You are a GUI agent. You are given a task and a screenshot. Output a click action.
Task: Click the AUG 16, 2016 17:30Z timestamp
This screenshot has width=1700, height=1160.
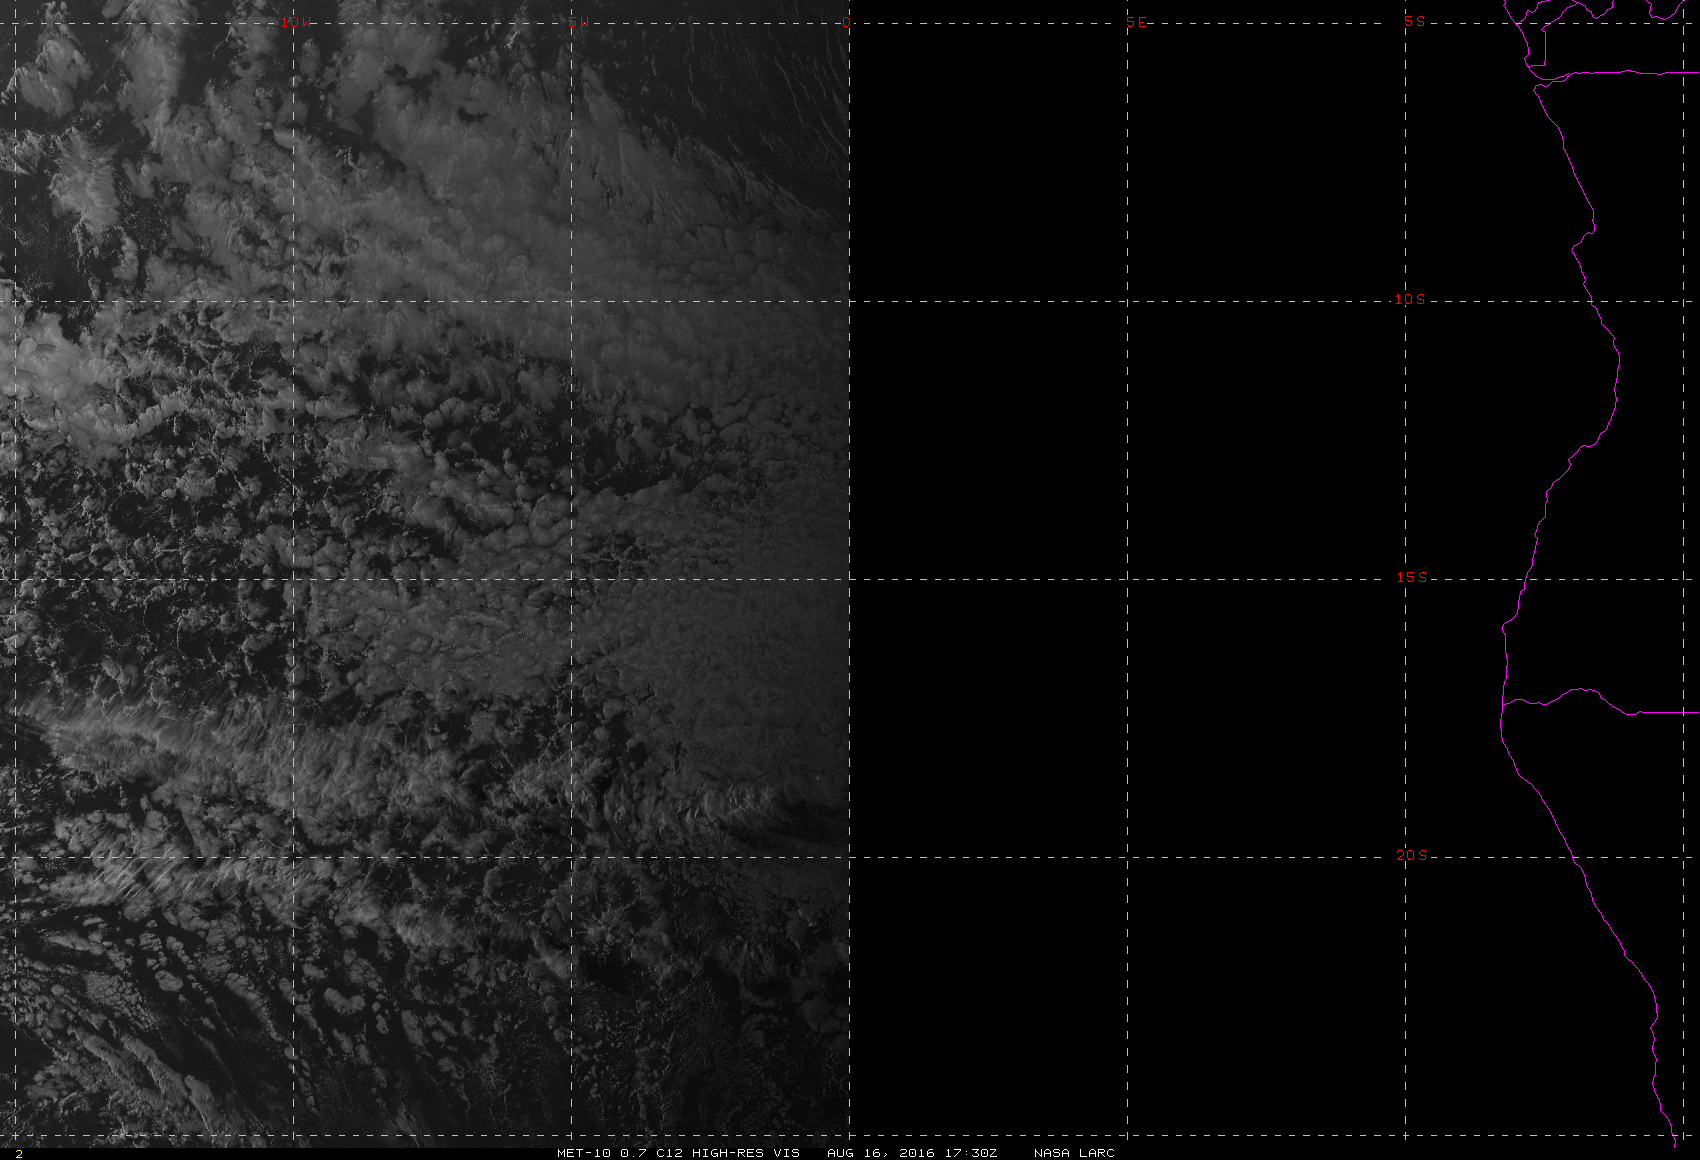(912, 1152)
